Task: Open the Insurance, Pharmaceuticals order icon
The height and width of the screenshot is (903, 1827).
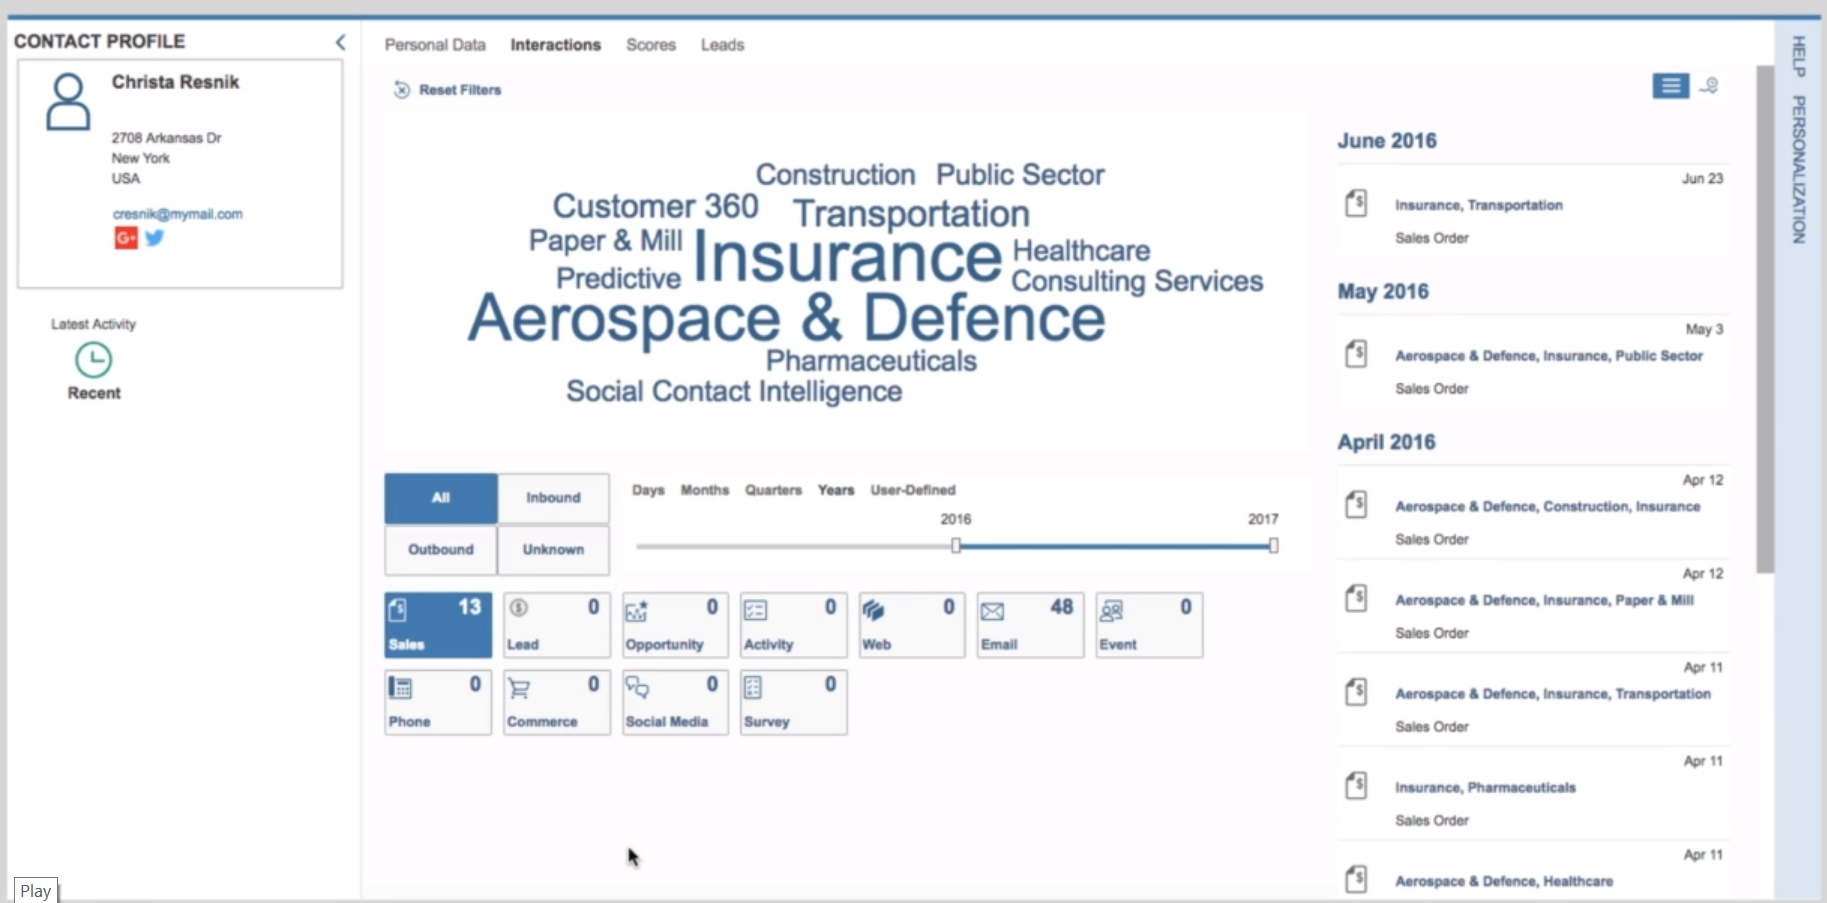Action: pos(1356,786)
